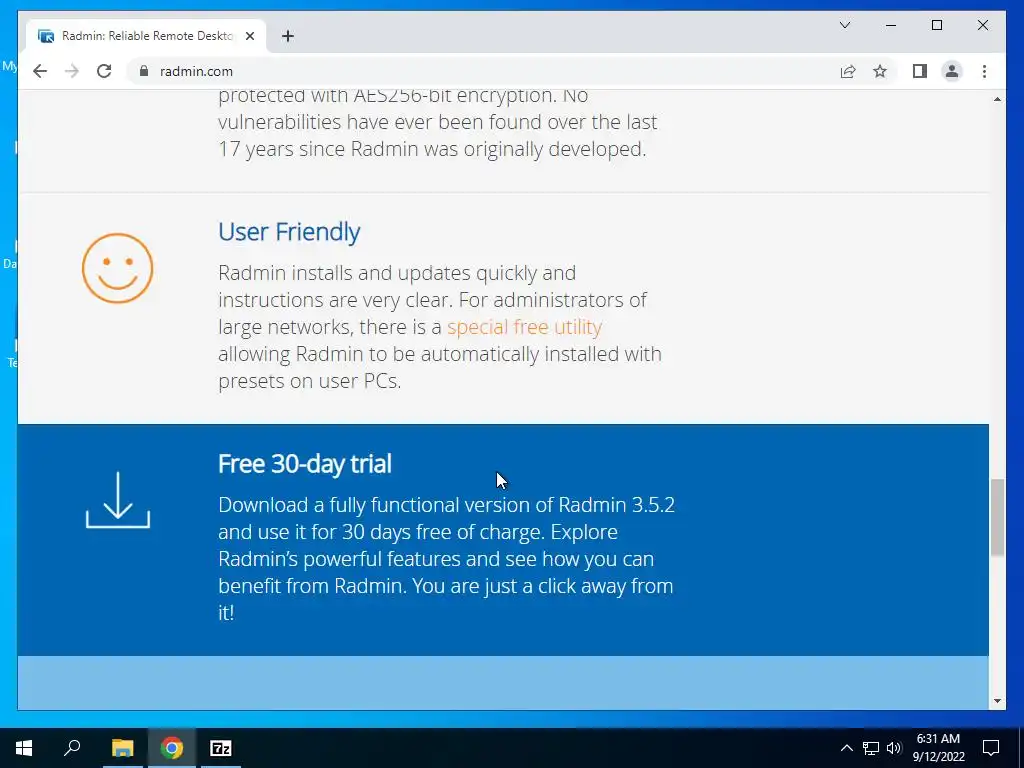Click the forward navigation arrow
Screen dimensions: 1024x768
point(72,71)
